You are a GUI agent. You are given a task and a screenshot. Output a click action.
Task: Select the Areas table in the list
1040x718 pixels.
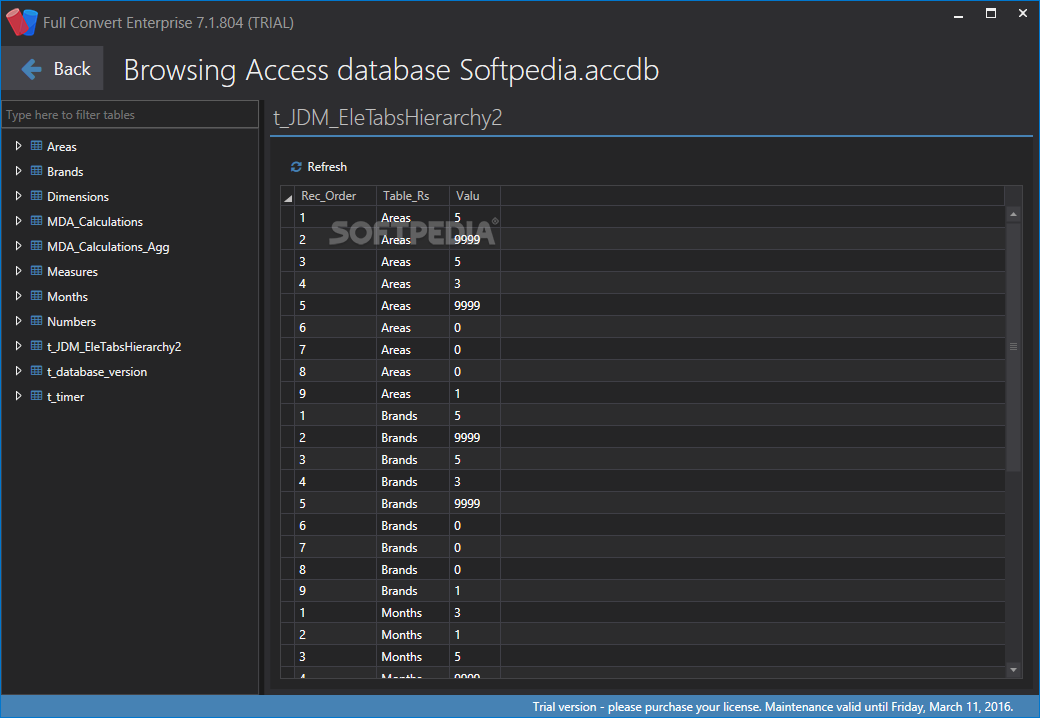coord(62,147)
